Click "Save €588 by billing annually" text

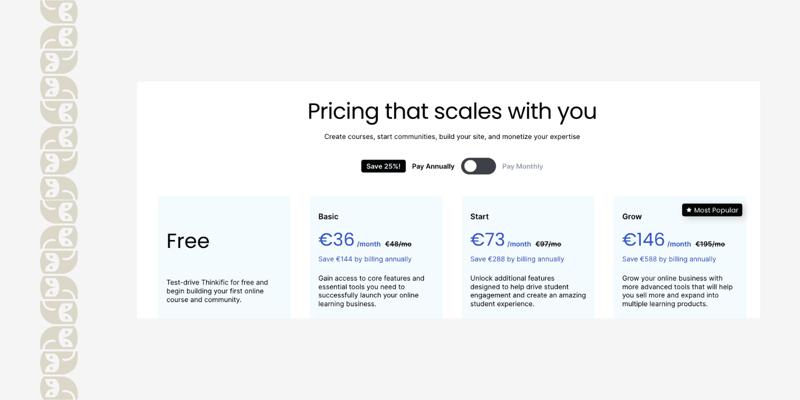[x=669, y=259]
